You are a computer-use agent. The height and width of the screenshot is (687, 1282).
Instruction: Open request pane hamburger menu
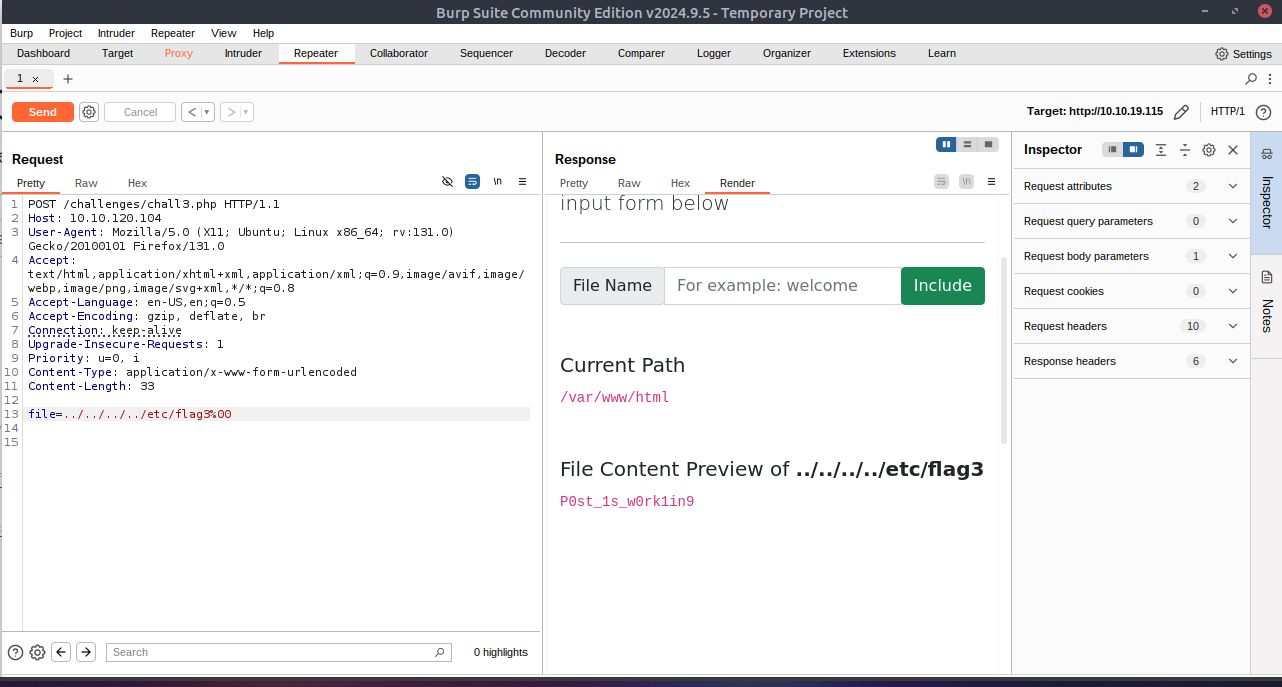click(x=522, y=182)
